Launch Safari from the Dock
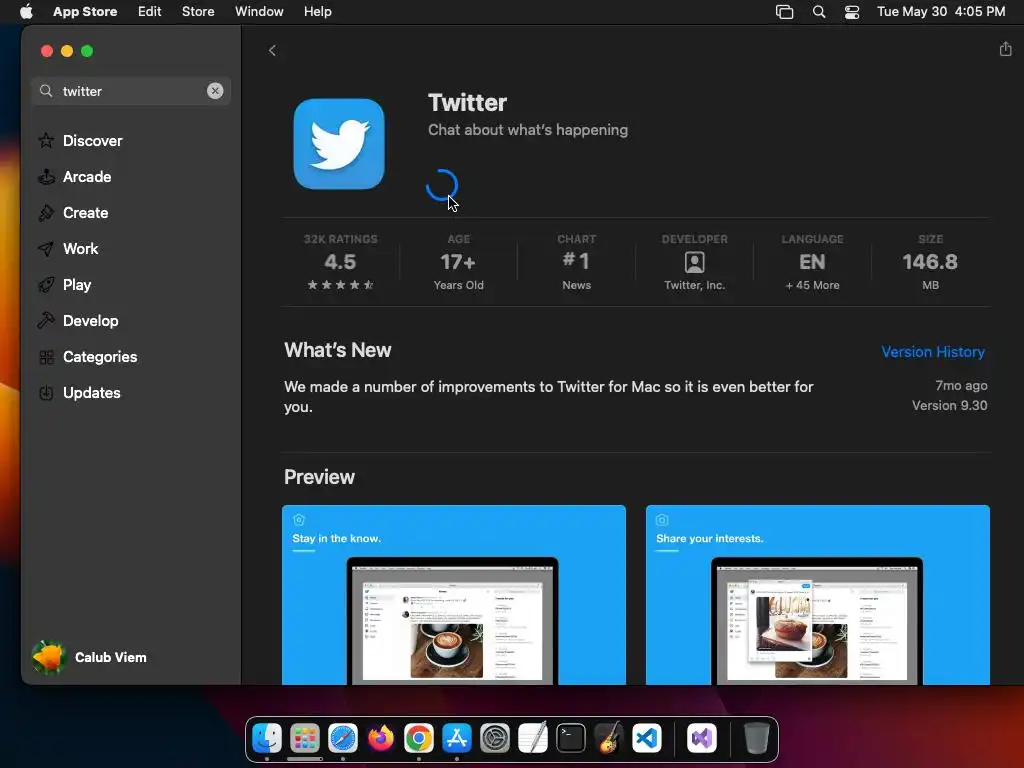 tap(343, 739)
